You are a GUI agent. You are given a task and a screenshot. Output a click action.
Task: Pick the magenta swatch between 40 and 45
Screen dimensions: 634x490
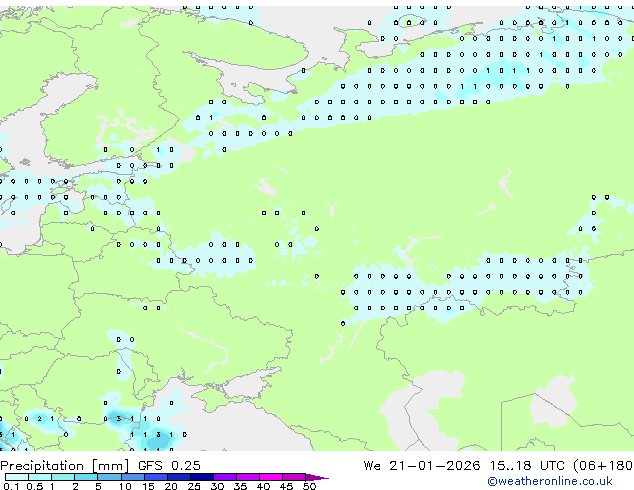[x=271, y=477]
